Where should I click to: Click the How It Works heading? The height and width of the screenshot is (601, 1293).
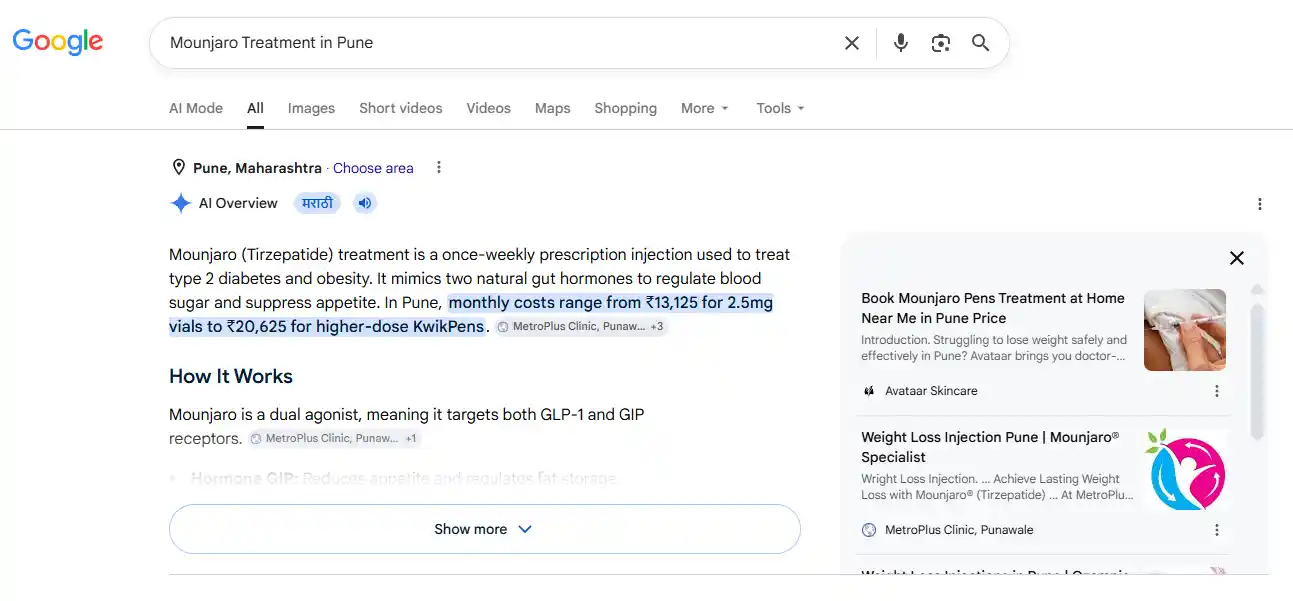(231, 376)
